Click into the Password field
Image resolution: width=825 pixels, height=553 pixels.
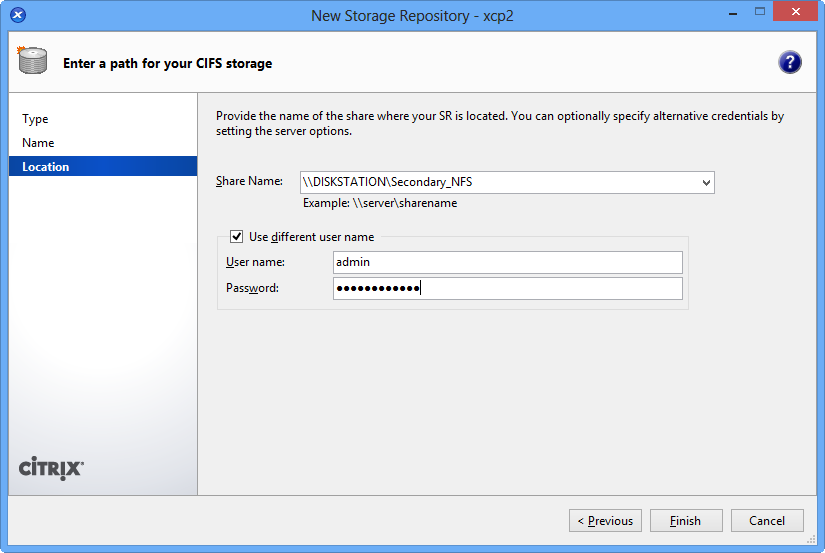pos(507,289)
